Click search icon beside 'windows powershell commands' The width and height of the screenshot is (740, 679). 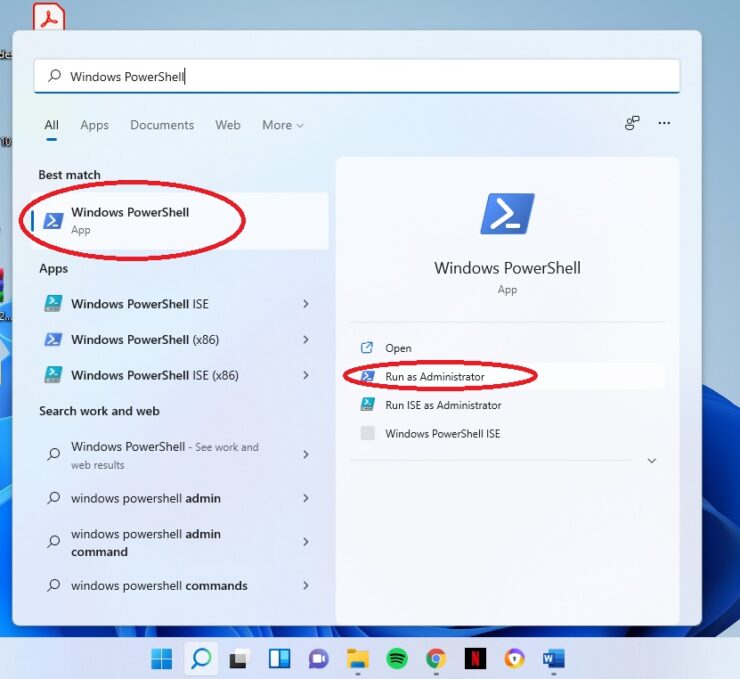54,586
